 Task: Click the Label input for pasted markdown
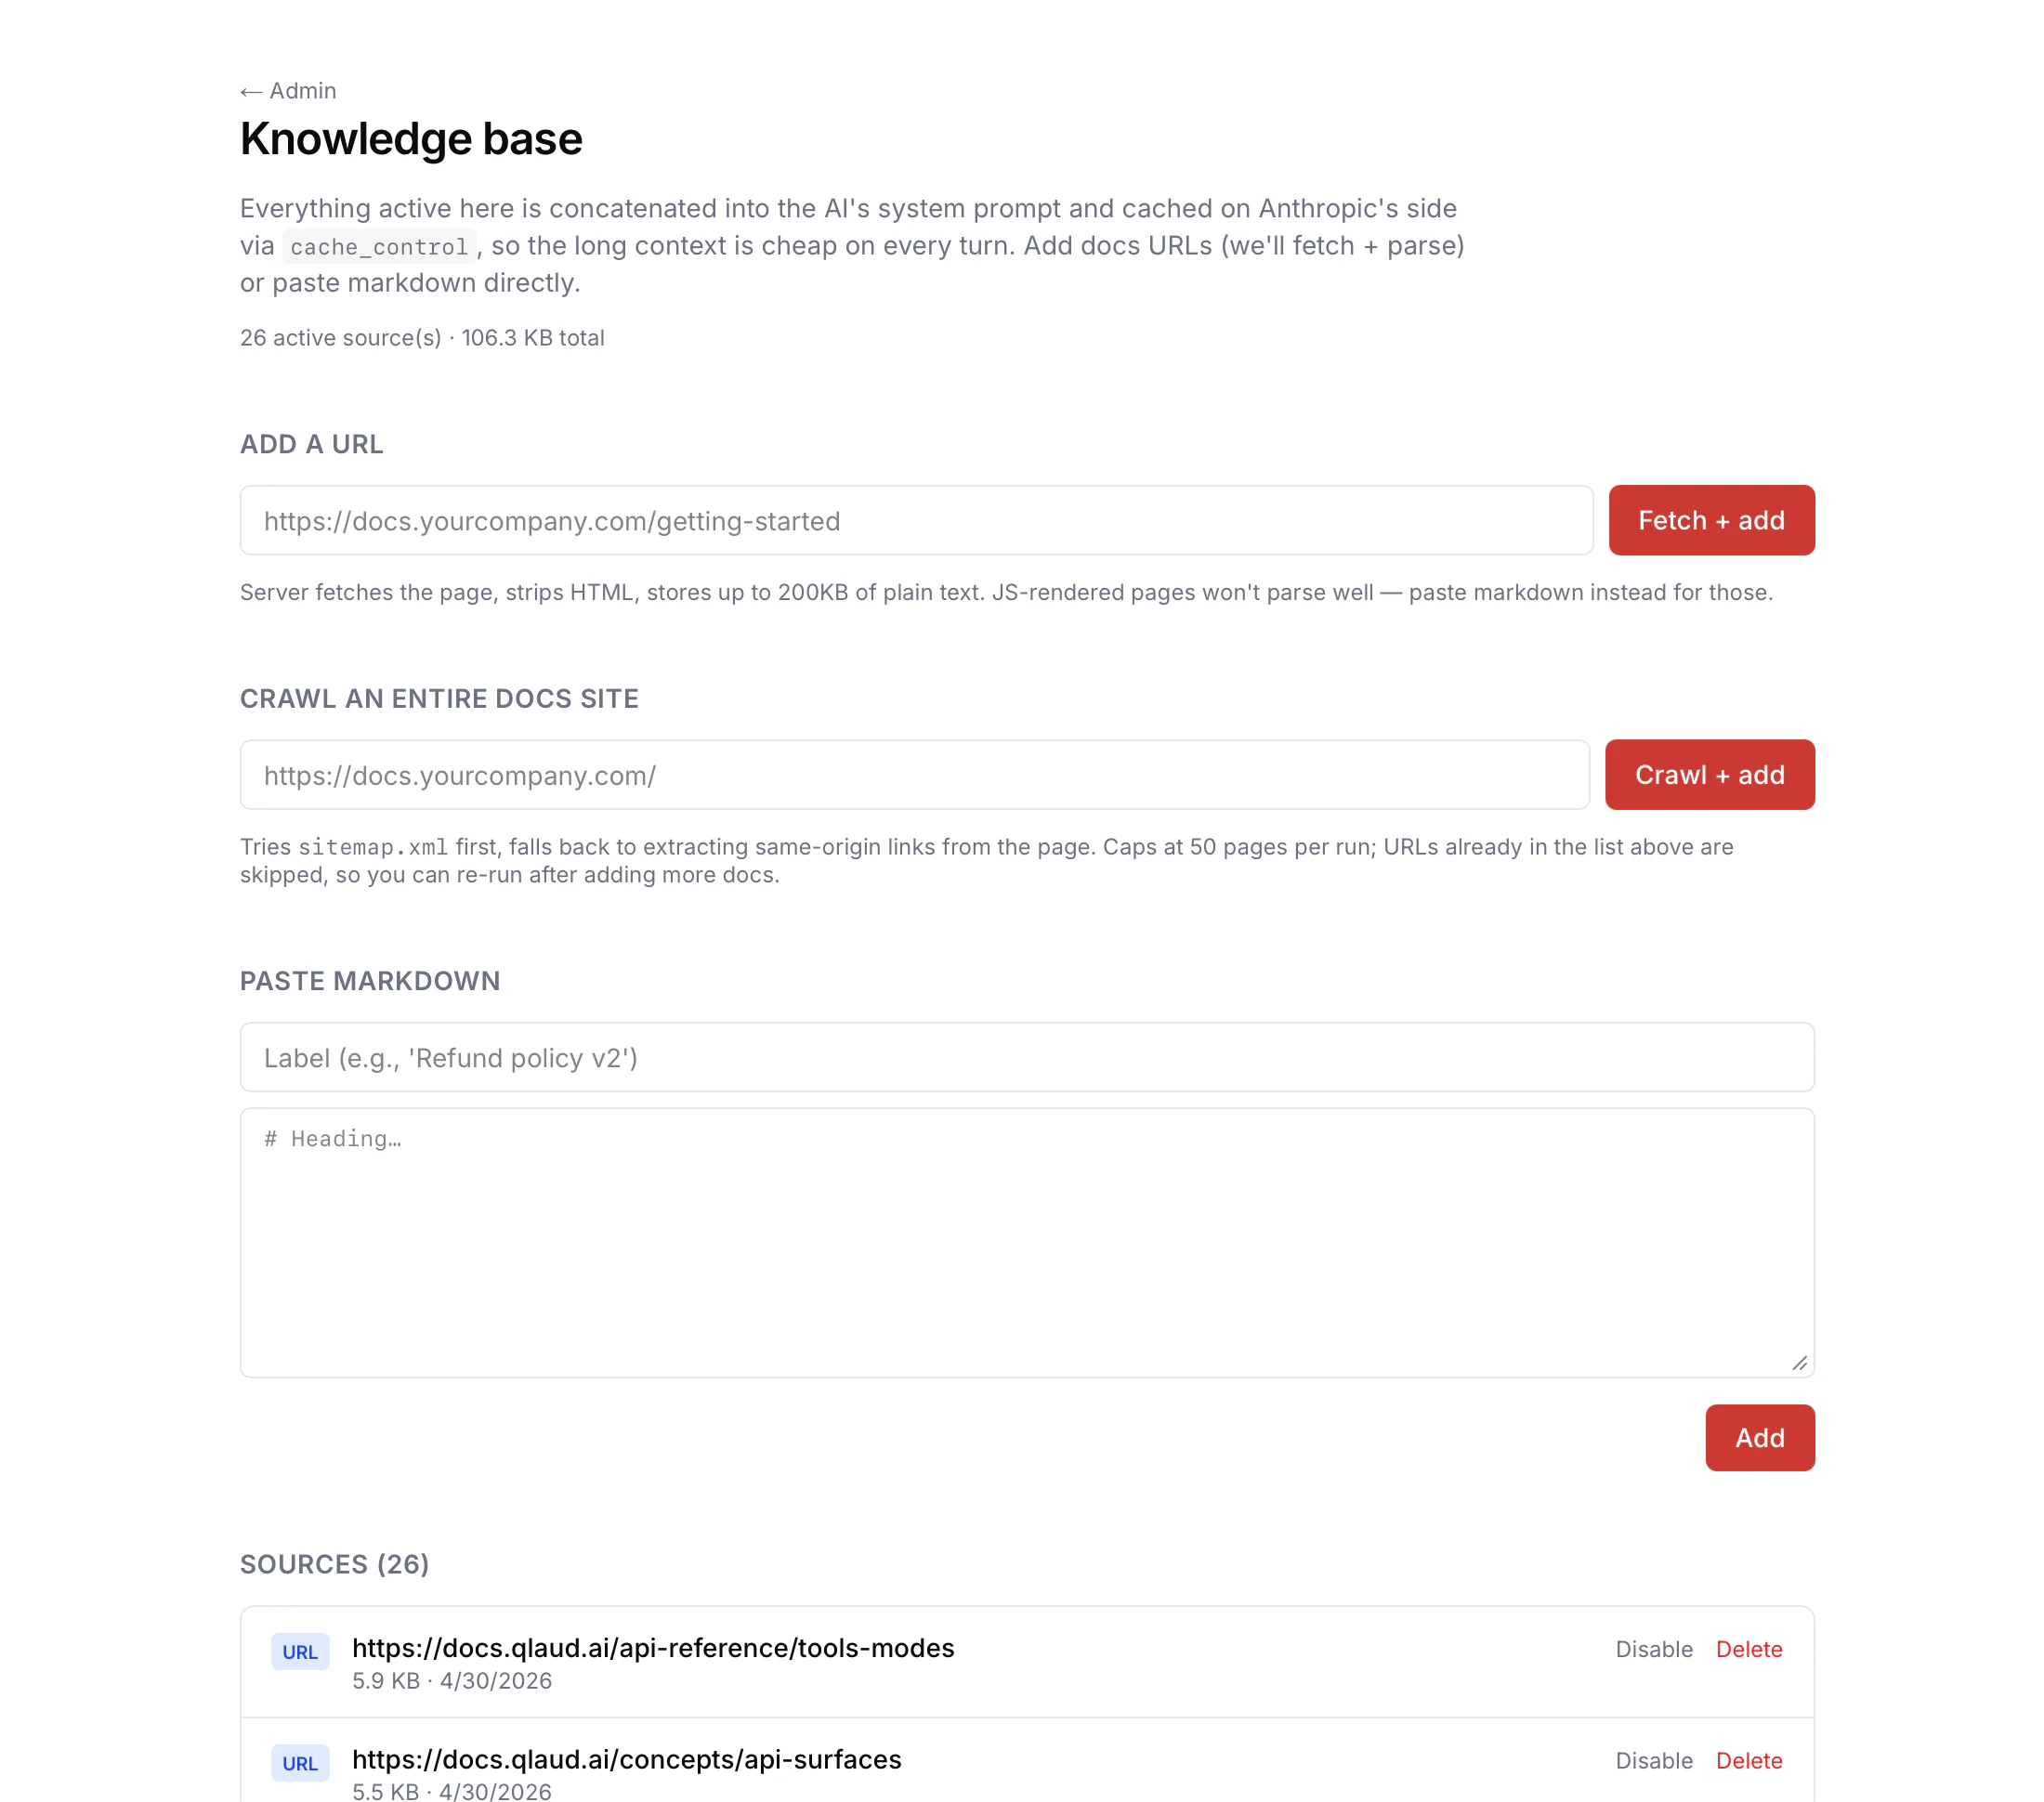click(1028, 1057)
